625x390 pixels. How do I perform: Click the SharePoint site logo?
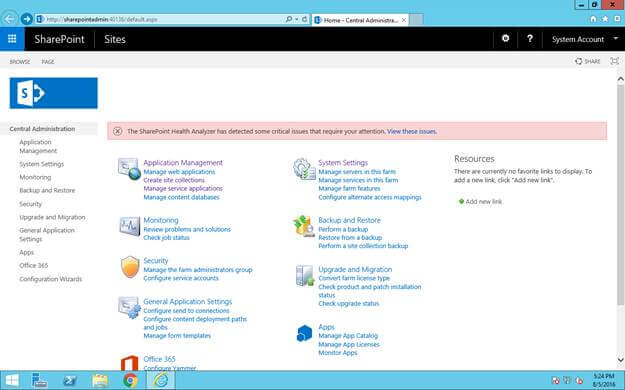coord(53,93)
